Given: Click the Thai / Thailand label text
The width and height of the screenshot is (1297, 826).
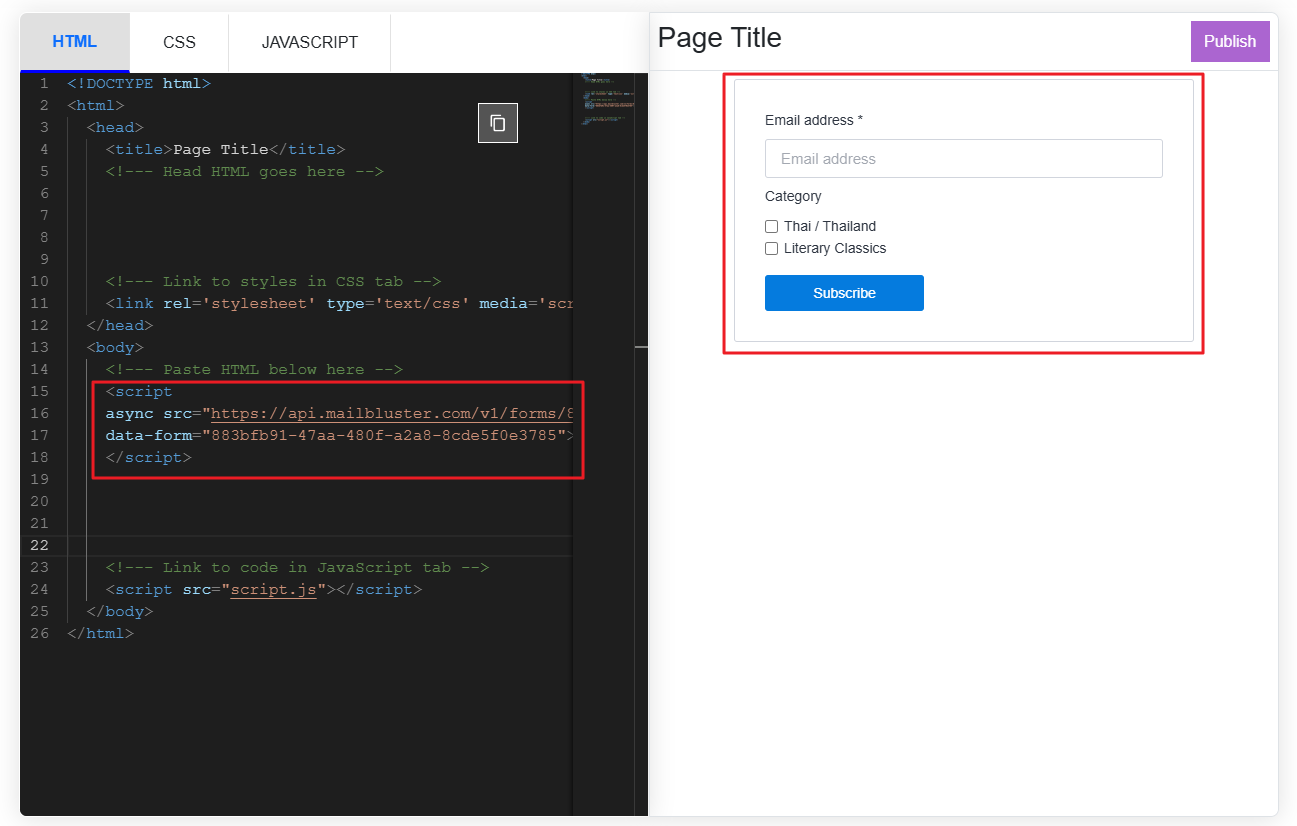Looking at the screenshot, I should (830, 227).
